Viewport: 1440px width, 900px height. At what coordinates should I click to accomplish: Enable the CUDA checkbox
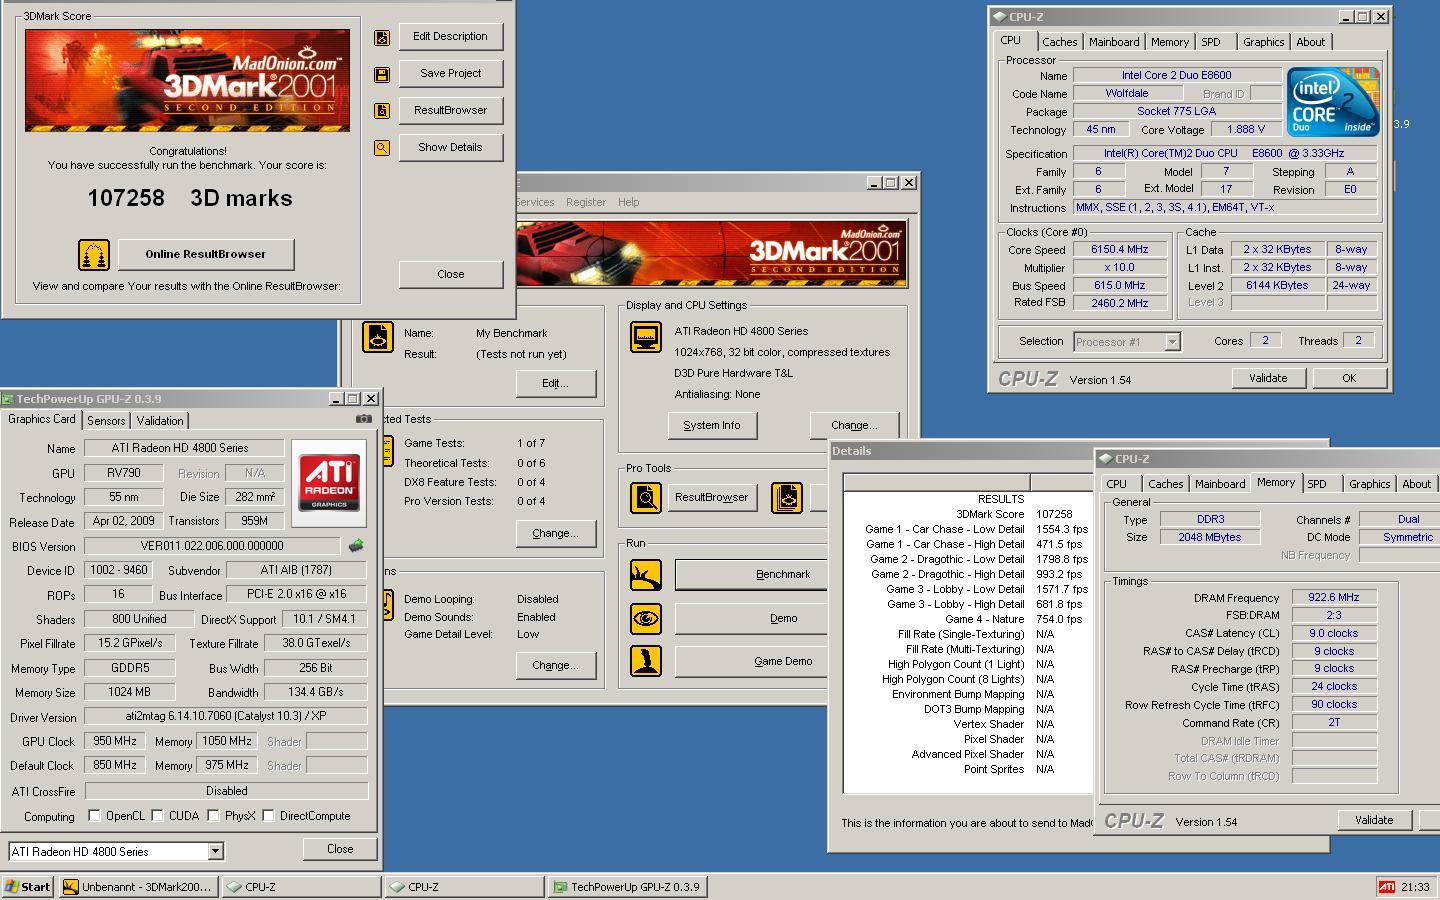point(157,816)
